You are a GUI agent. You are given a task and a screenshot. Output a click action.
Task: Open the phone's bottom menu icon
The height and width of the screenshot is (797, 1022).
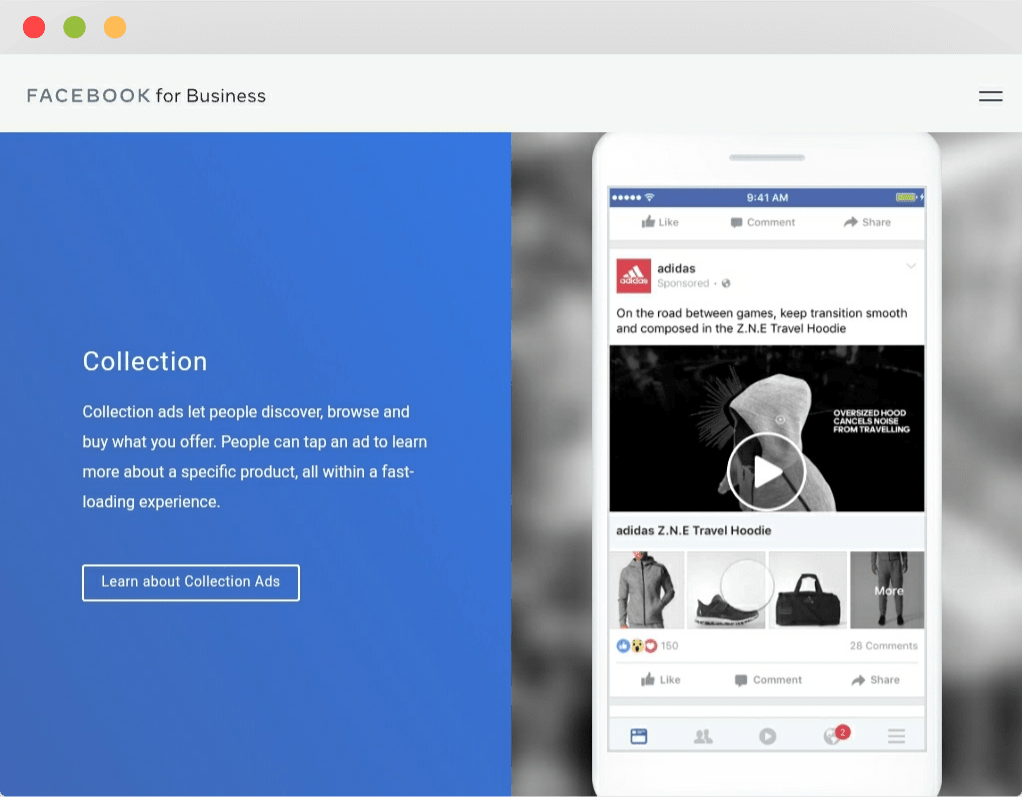tap(896, 736)
